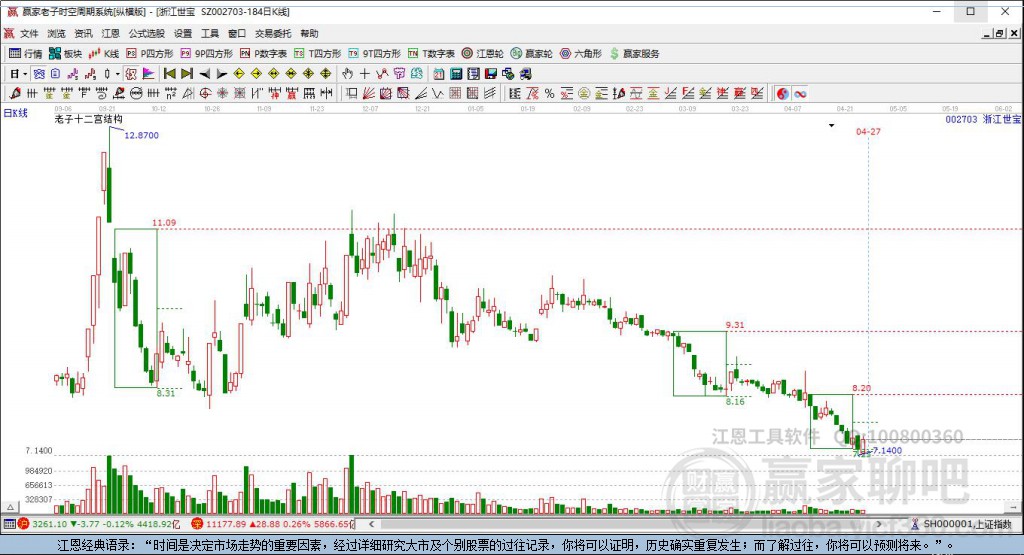Jump to the last bar
The image size is (1024, 555).
click(187, 74)
